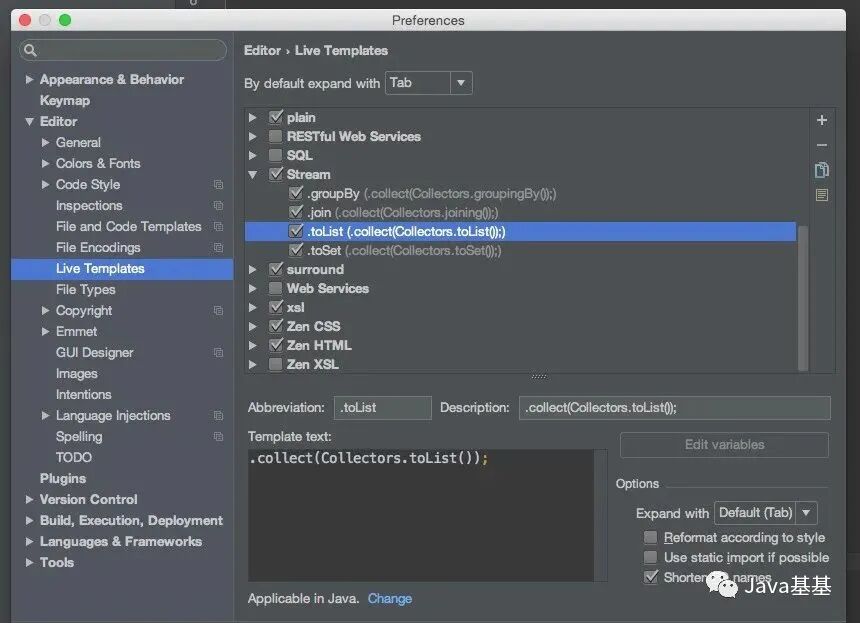Click the search magnifier icon

[x=30, y=50]
